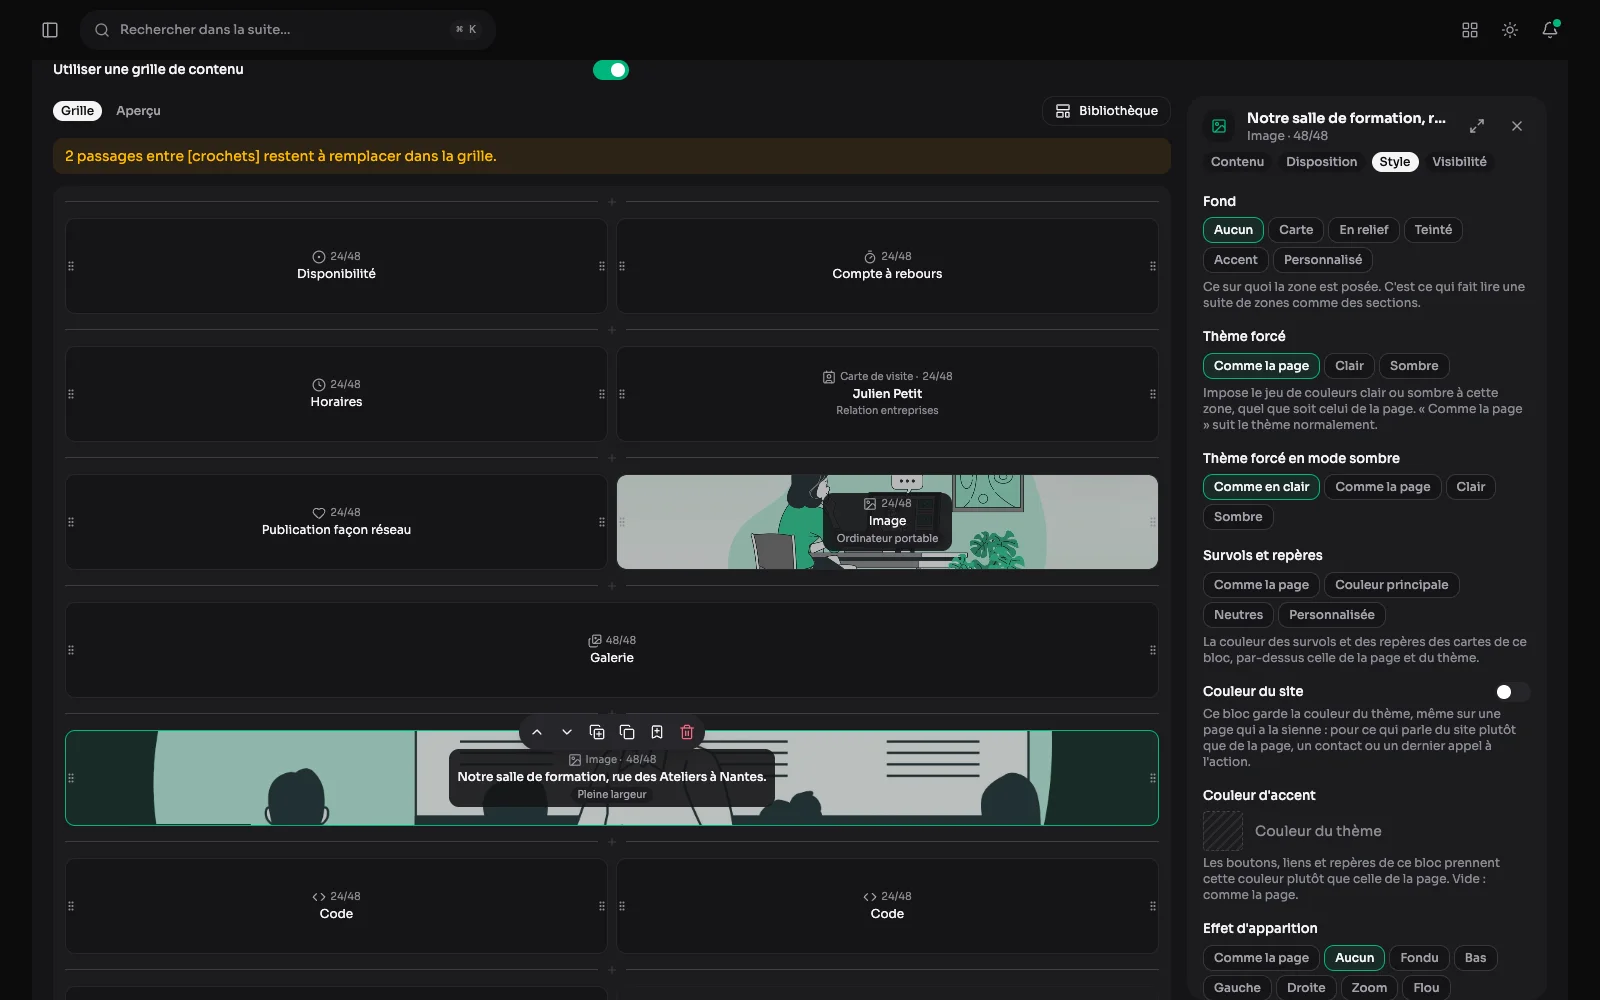Switch theme with the sun icon
This screenshot has height=1000, width=1600.
click(x=1510, y=30)
